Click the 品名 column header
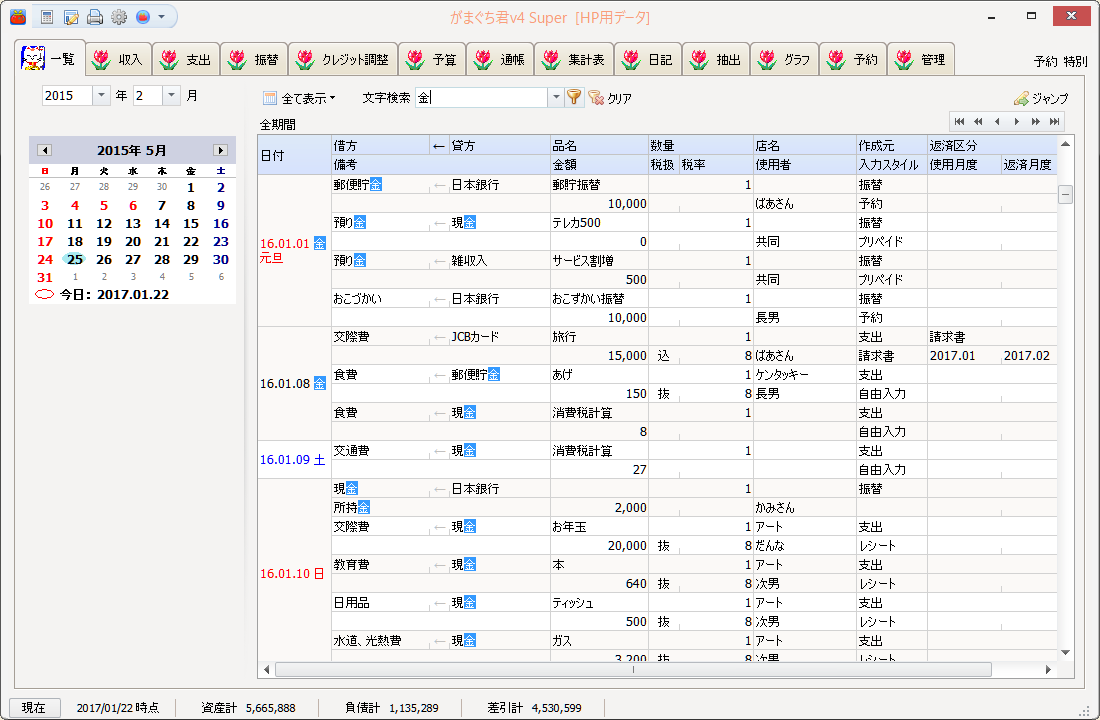The image size is (1100, 720). (x=600, y=145)
